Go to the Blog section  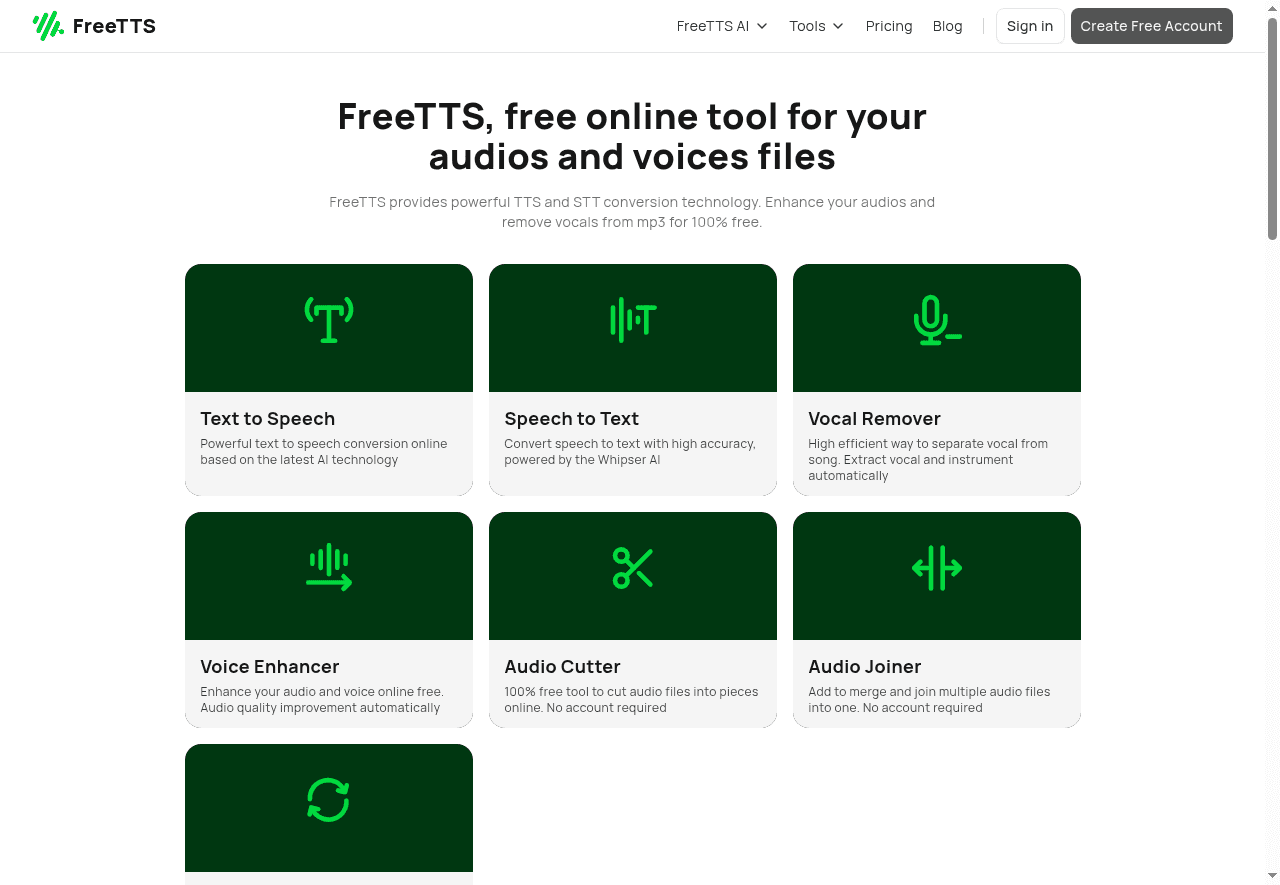click(947, 26)
